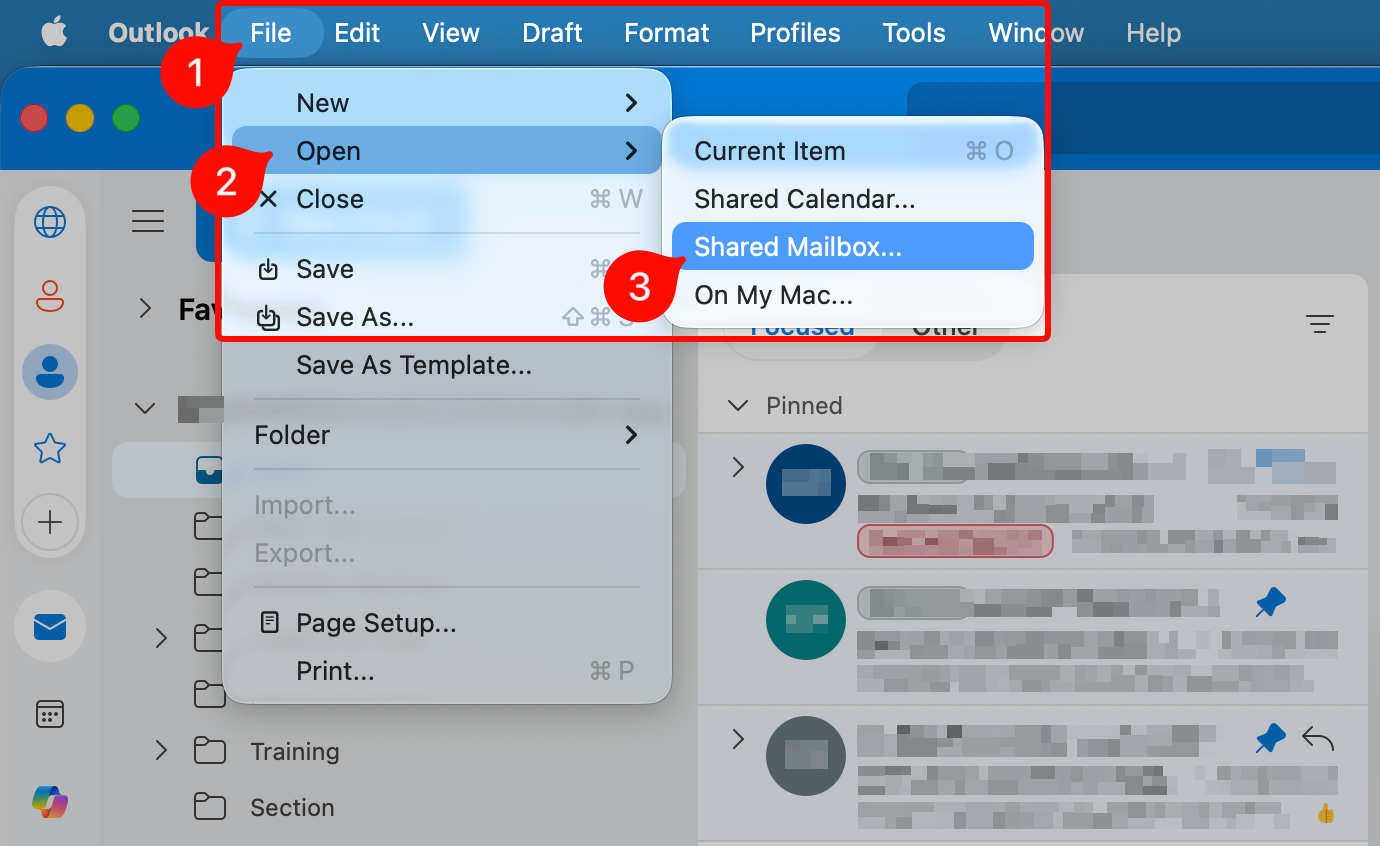Select Page Setup... menu item
The image size is (1380, 846).
pos(376,624)
